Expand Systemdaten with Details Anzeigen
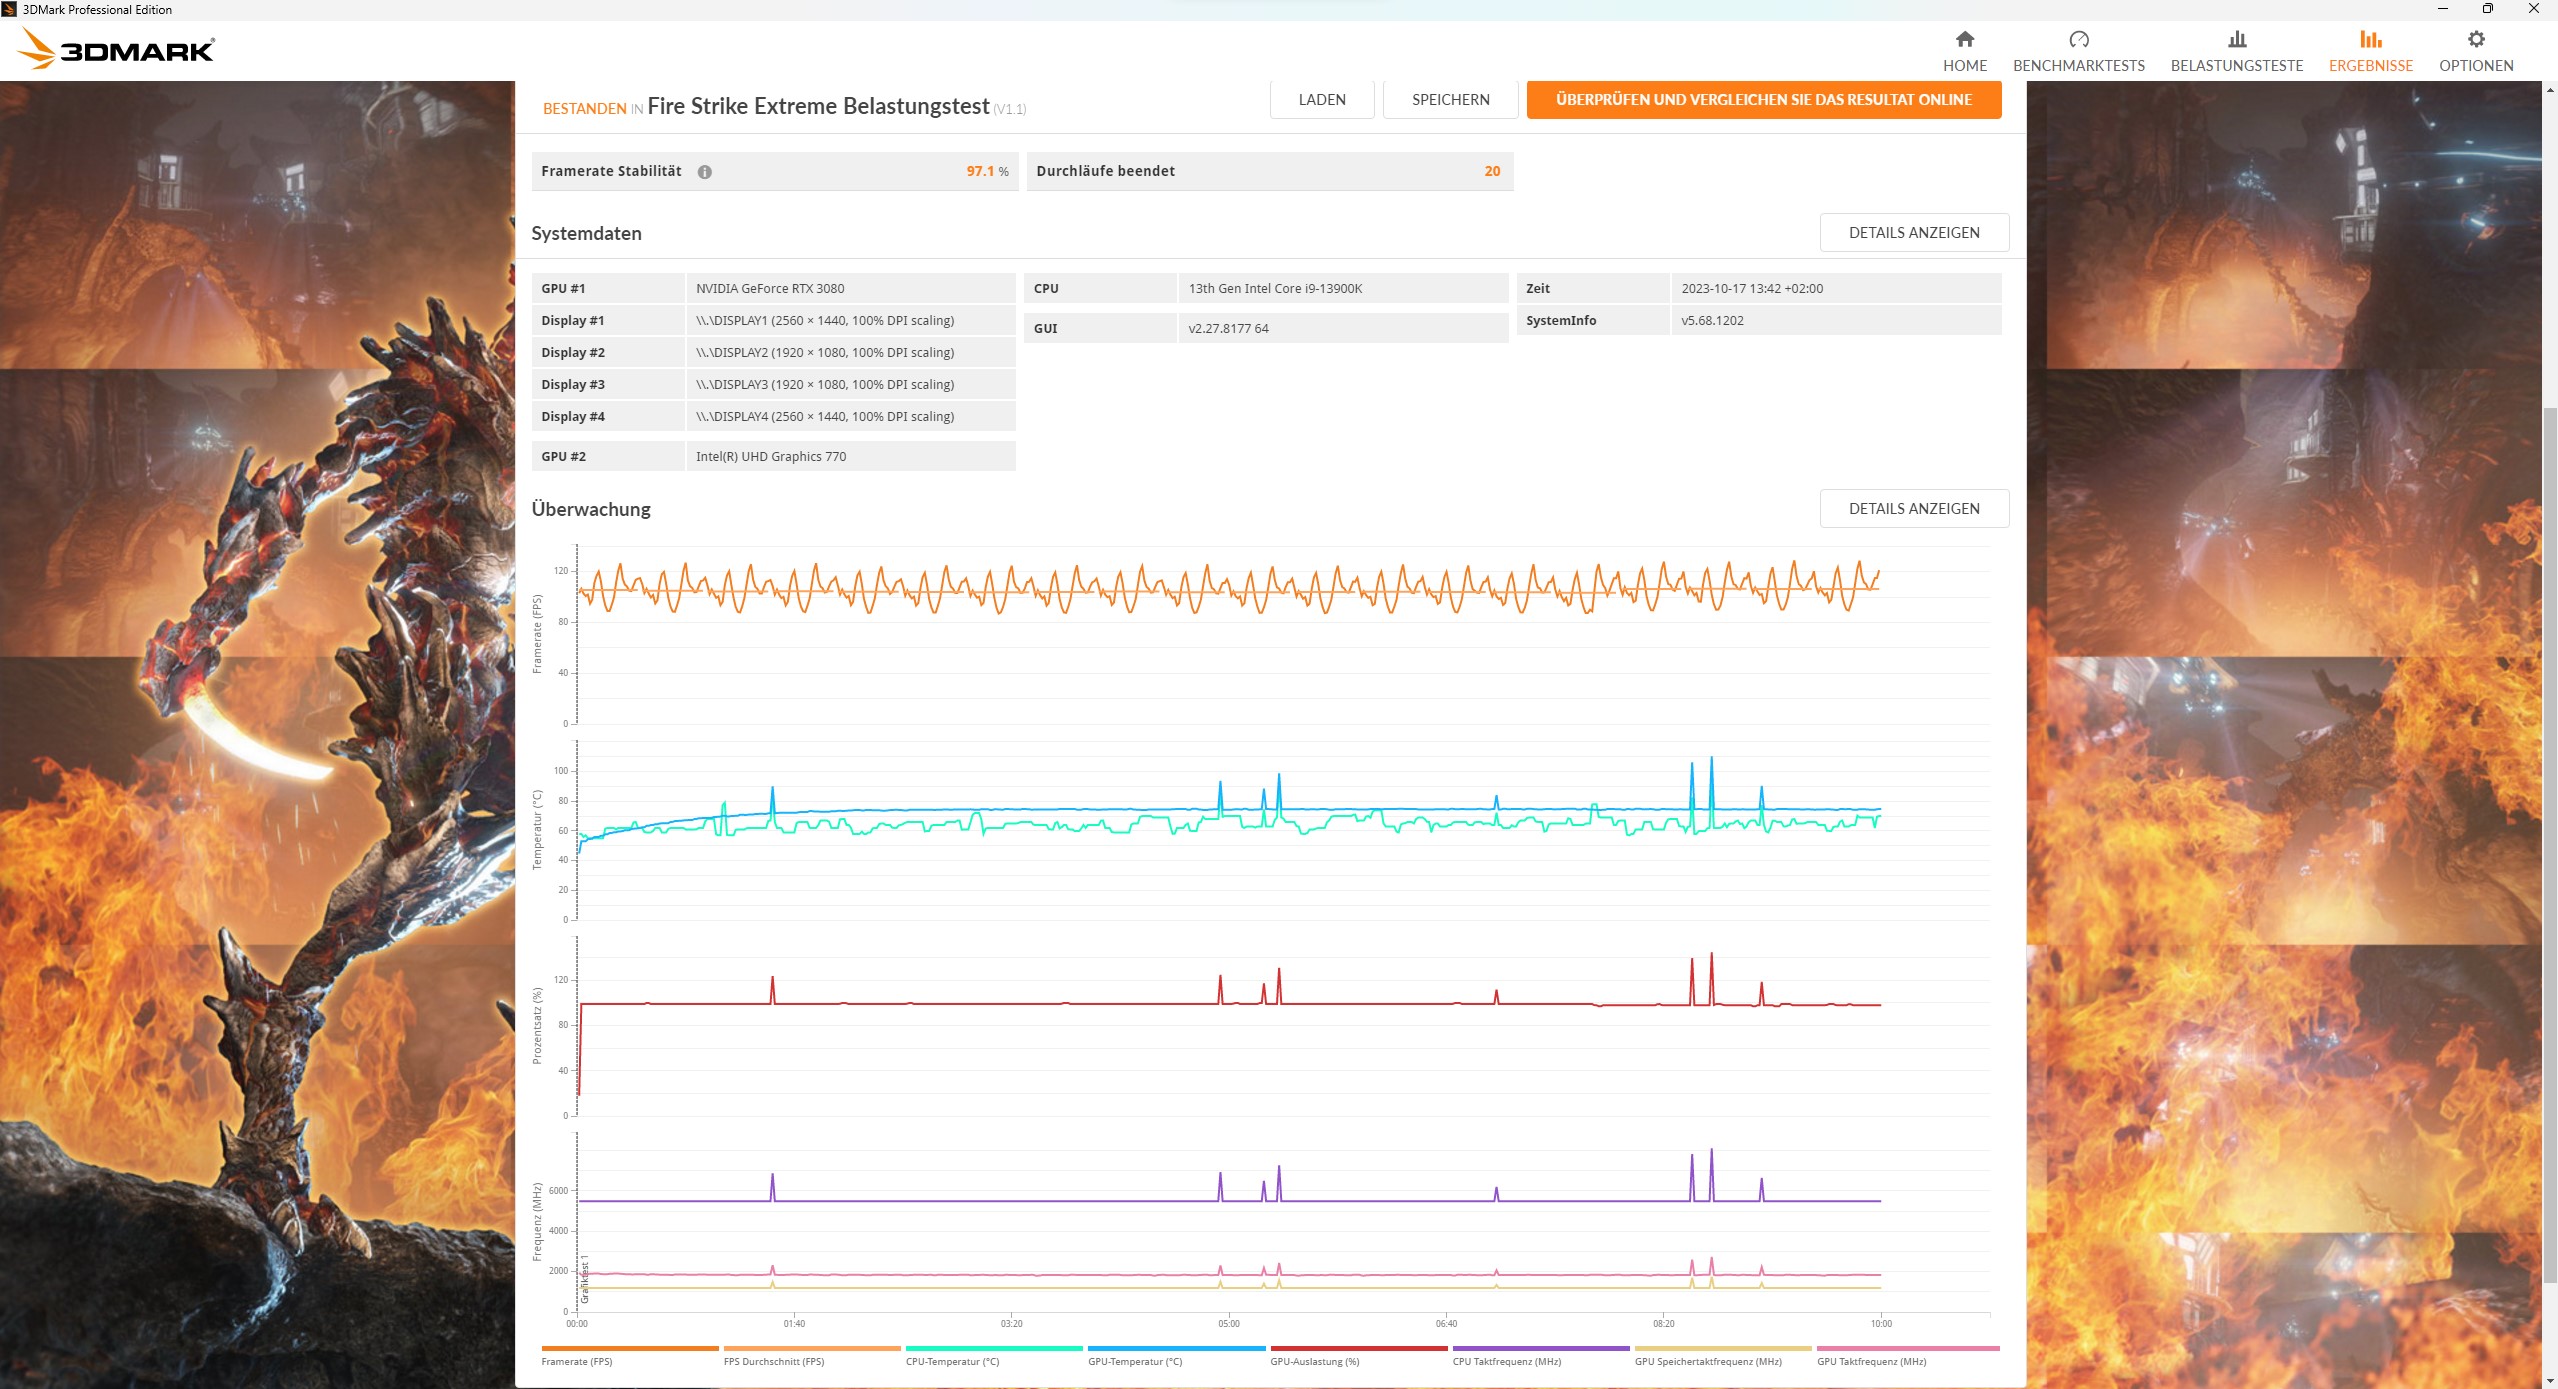 [1913, 233]
